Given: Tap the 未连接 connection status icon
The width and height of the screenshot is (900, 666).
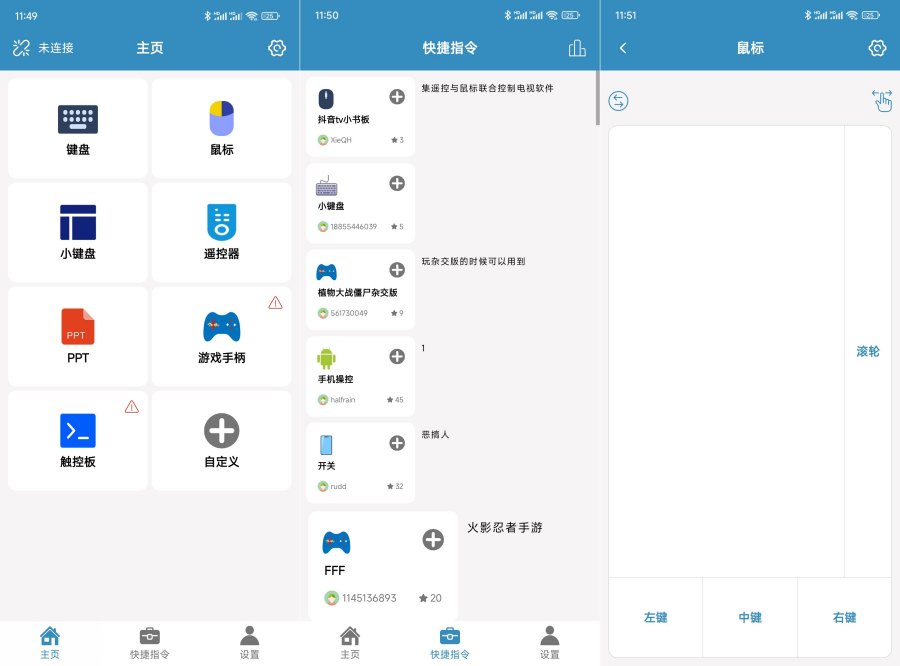Looking at the screenshot, I should pos(22,48).
